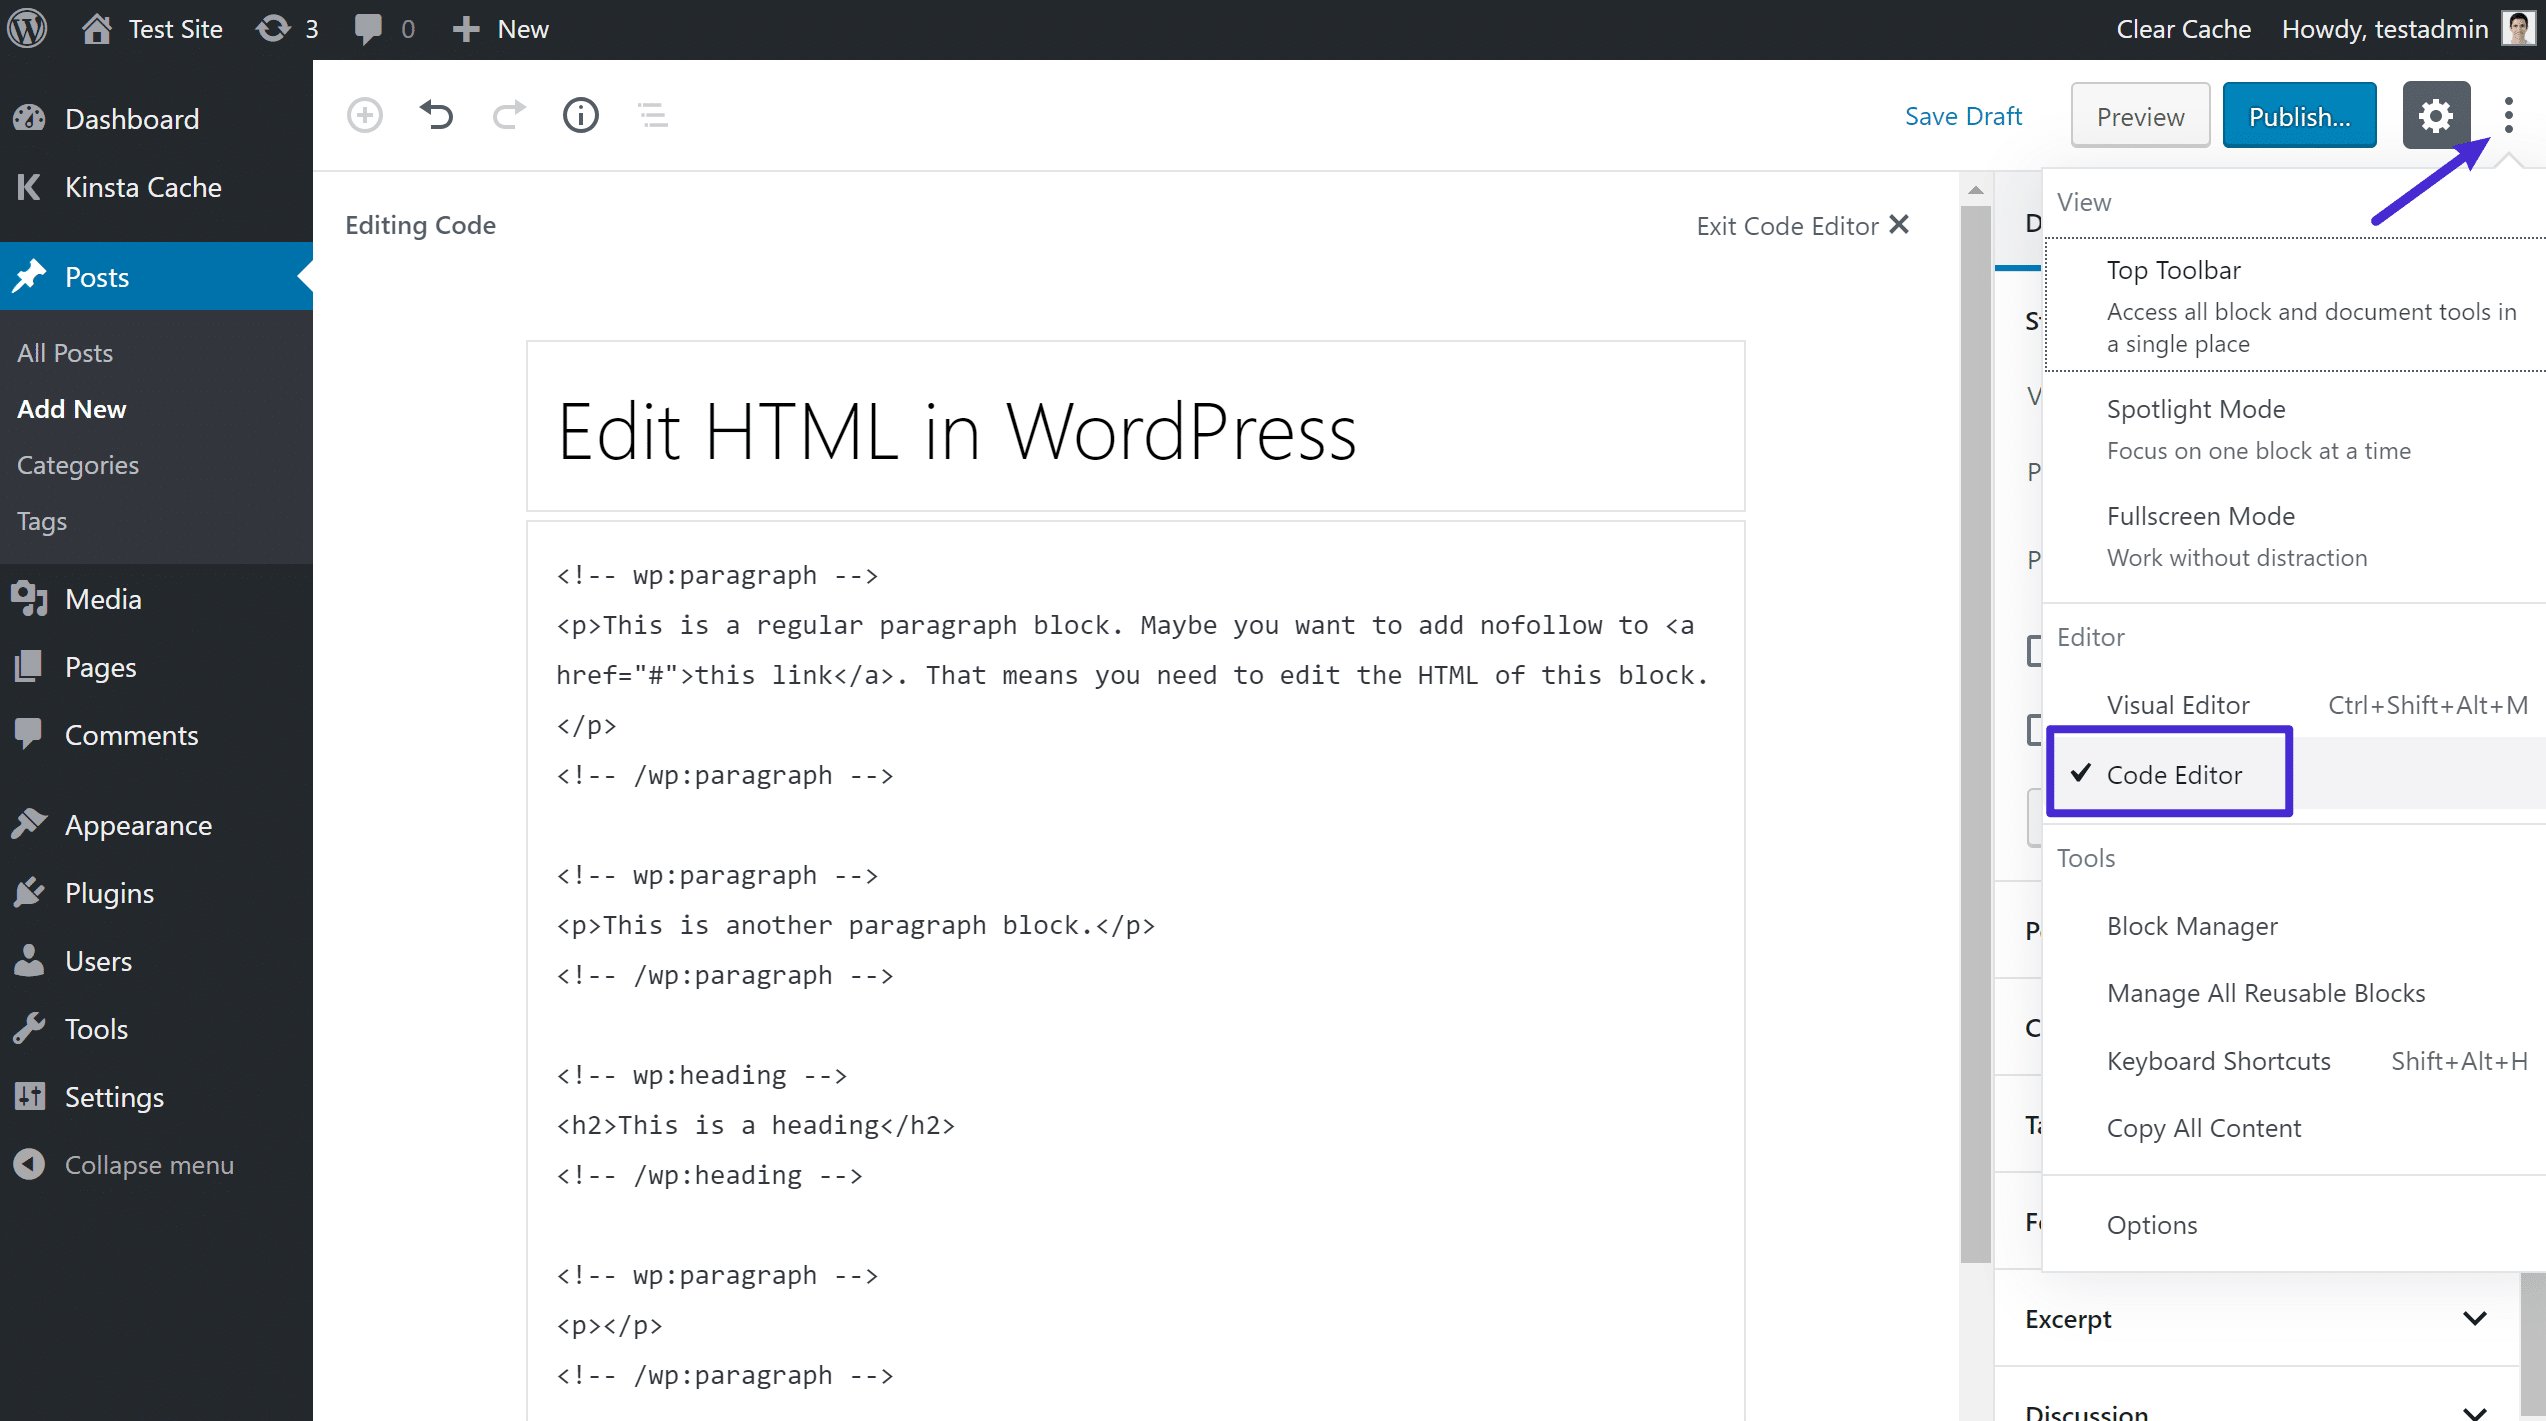Click Copy All Content option
This screenshot has width=2546, height=1421.
coord(2203,1126)
